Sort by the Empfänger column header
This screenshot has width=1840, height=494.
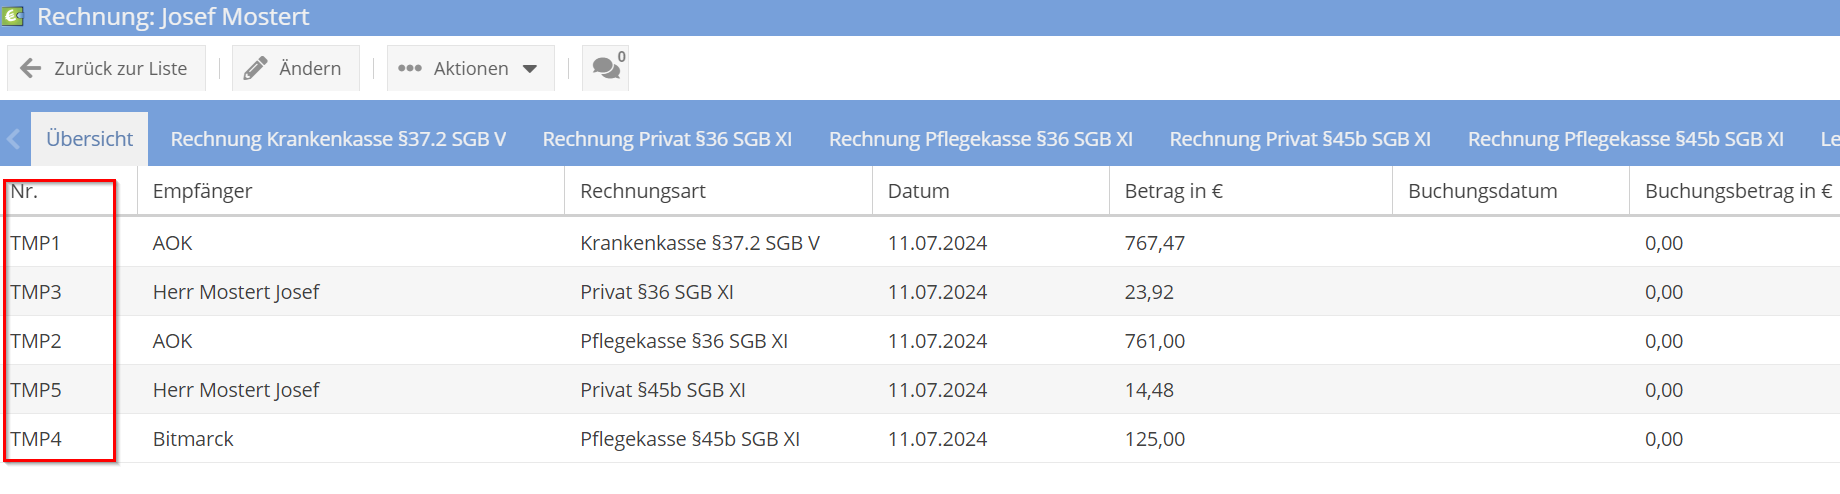click(x=202, y=191)
